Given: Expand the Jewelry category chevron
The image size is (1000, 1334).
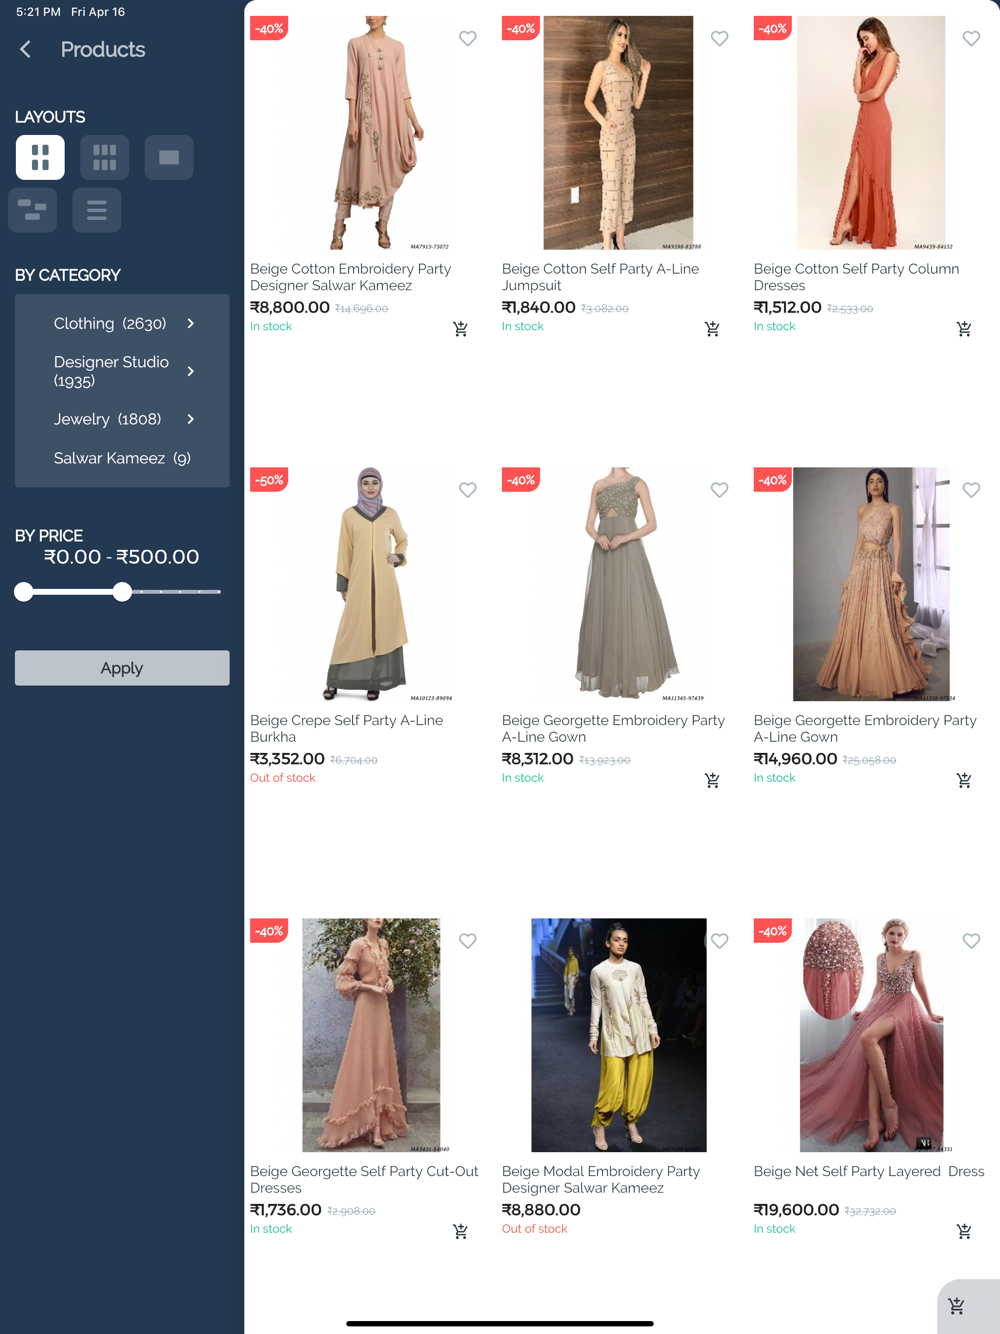Looking at the screenshot, I should point(191,419).
